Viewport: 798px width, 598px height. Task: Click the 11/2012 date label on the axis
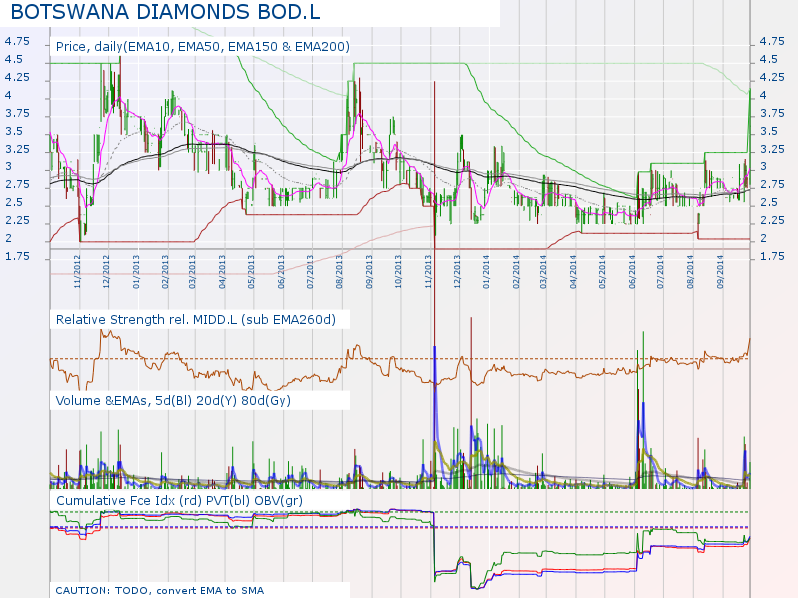pos(77,272)
